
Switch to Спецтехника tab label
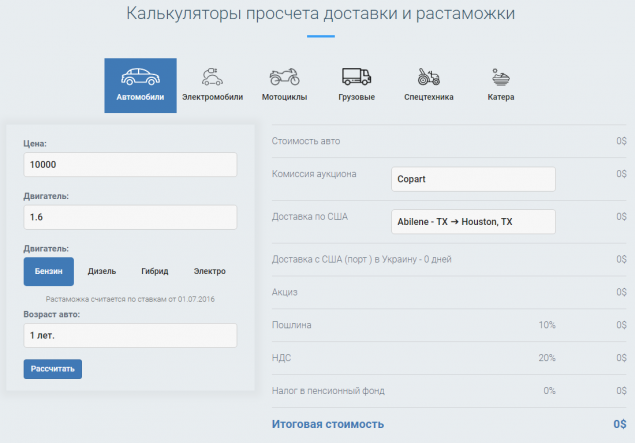(428, 97)
